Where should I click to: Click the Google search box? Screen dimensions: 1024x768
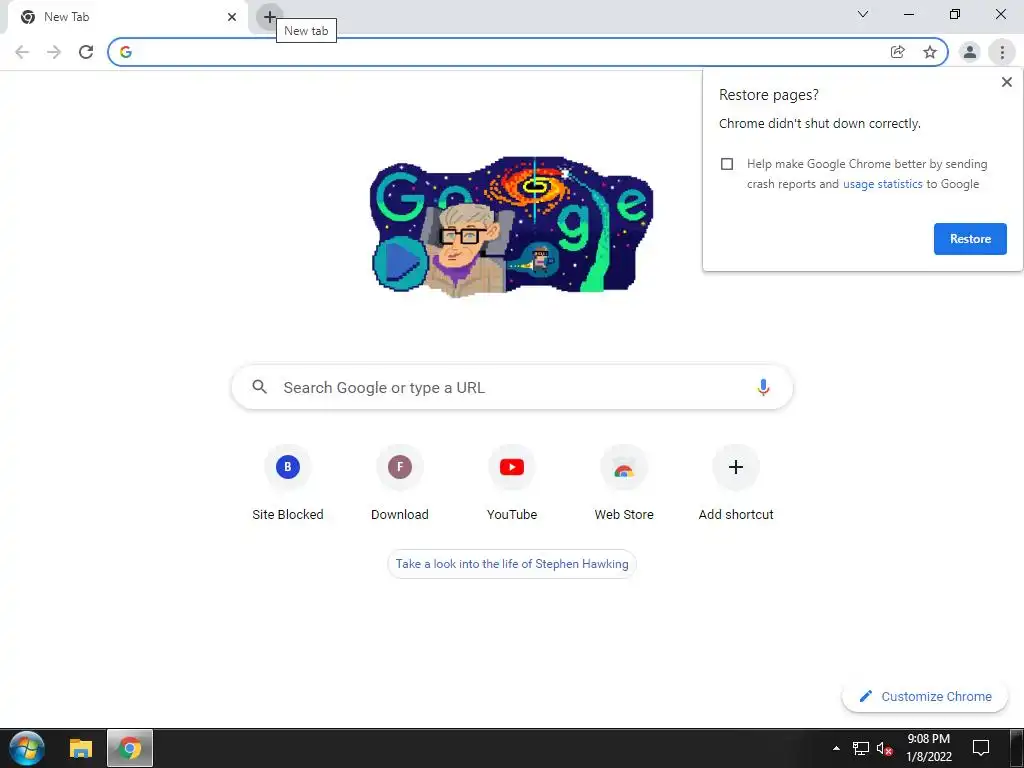click(512, 387)
